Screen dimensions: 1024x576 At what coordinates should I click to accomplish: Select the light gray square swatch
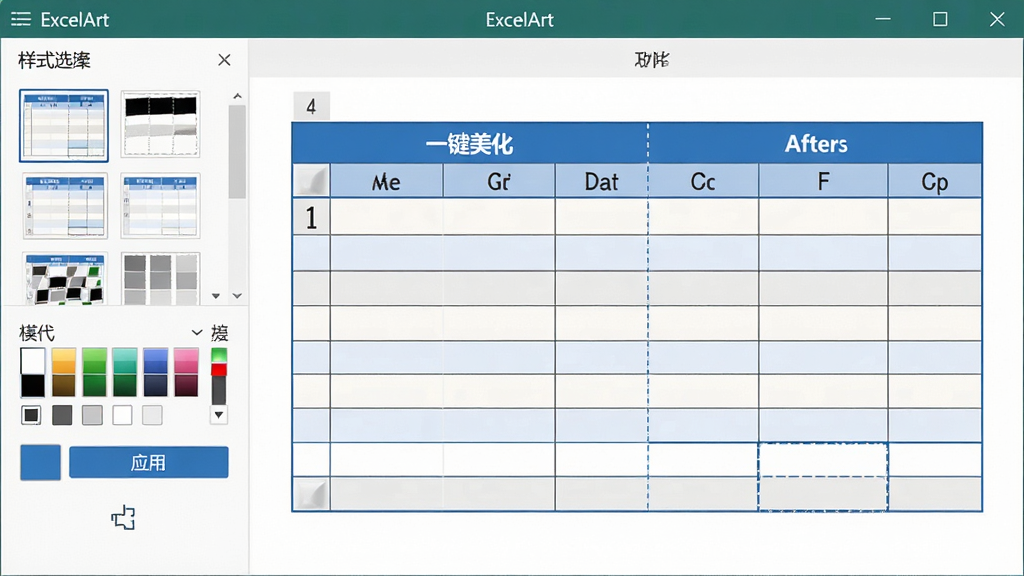[92, 415]
